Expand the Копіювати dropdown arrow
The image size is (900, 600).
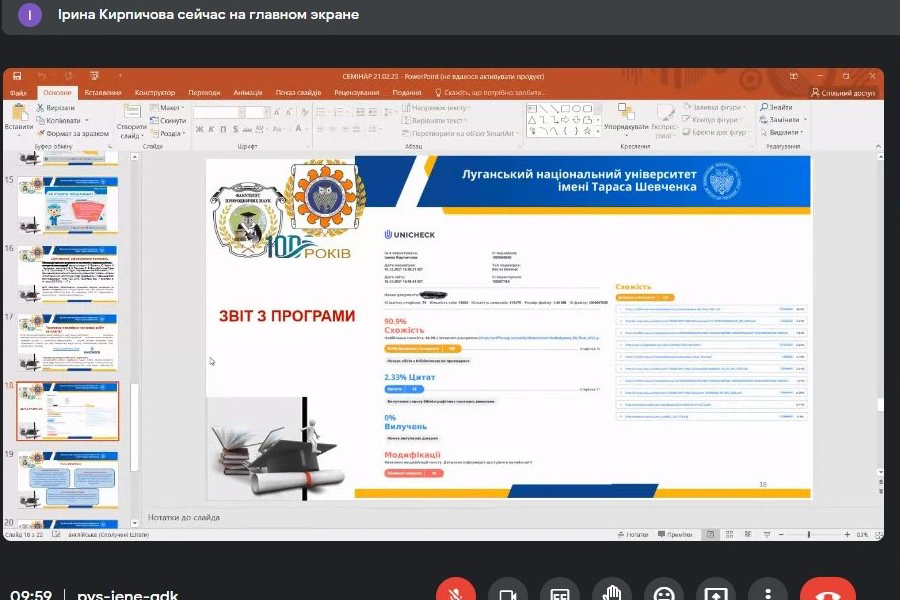pos(87,121)
